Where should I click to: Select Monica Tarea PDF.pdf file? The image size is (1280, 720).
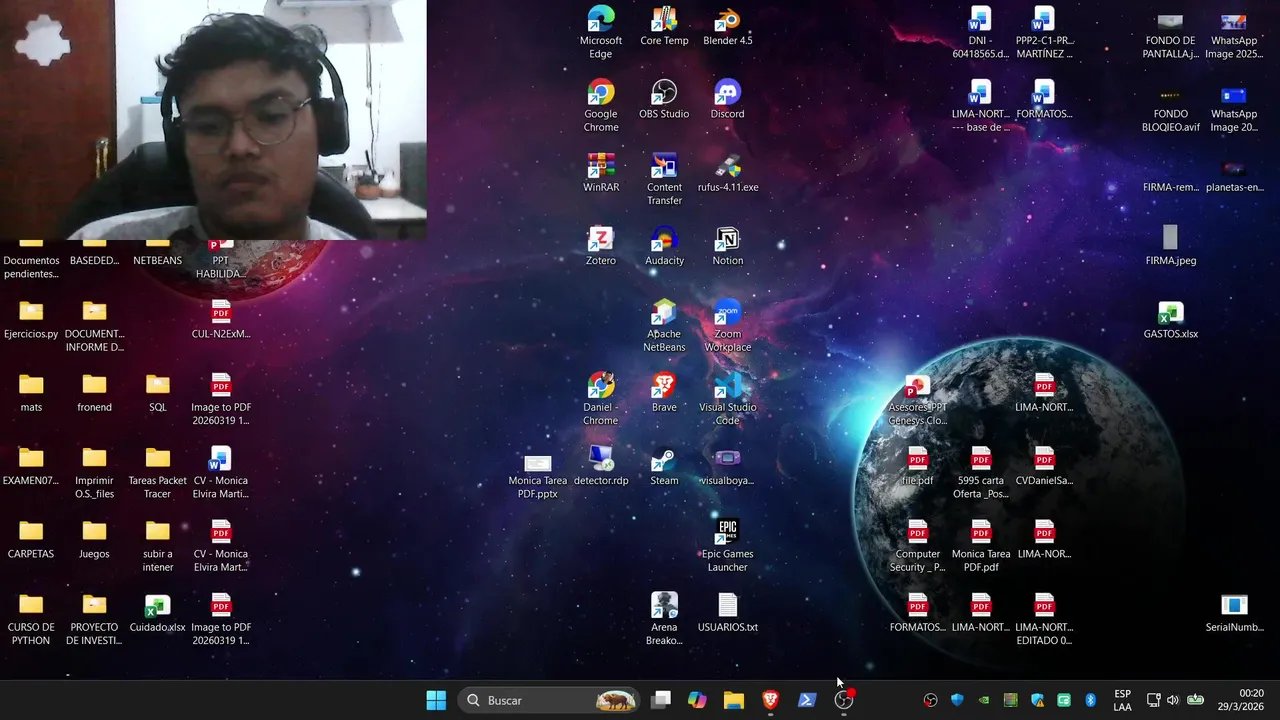point(980,545)
